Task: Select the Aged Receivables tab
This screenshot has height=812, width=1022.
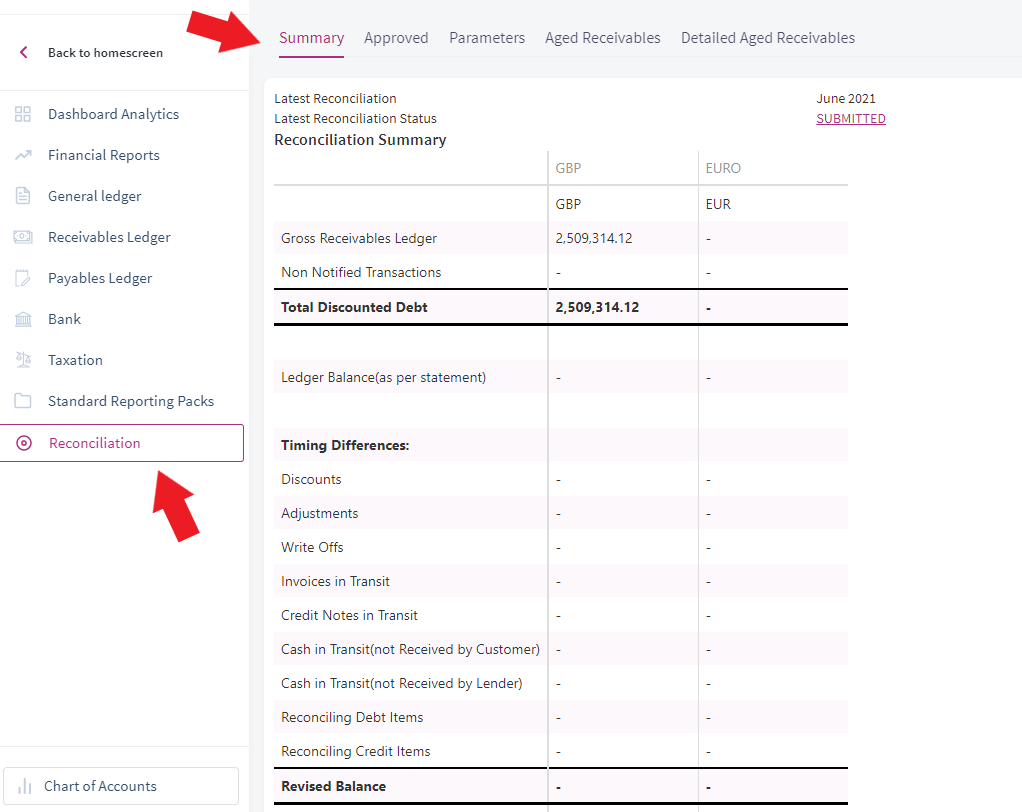Action: pos(603,38)
